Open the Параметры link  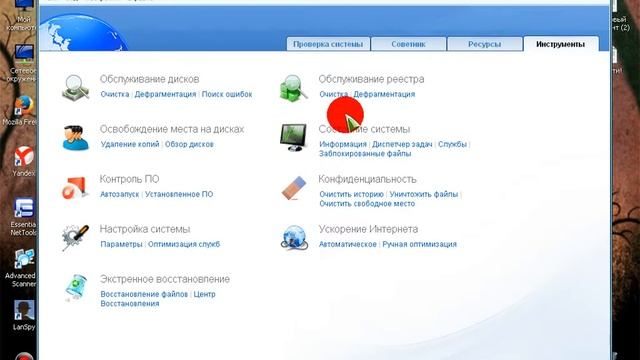coord(121,244)
